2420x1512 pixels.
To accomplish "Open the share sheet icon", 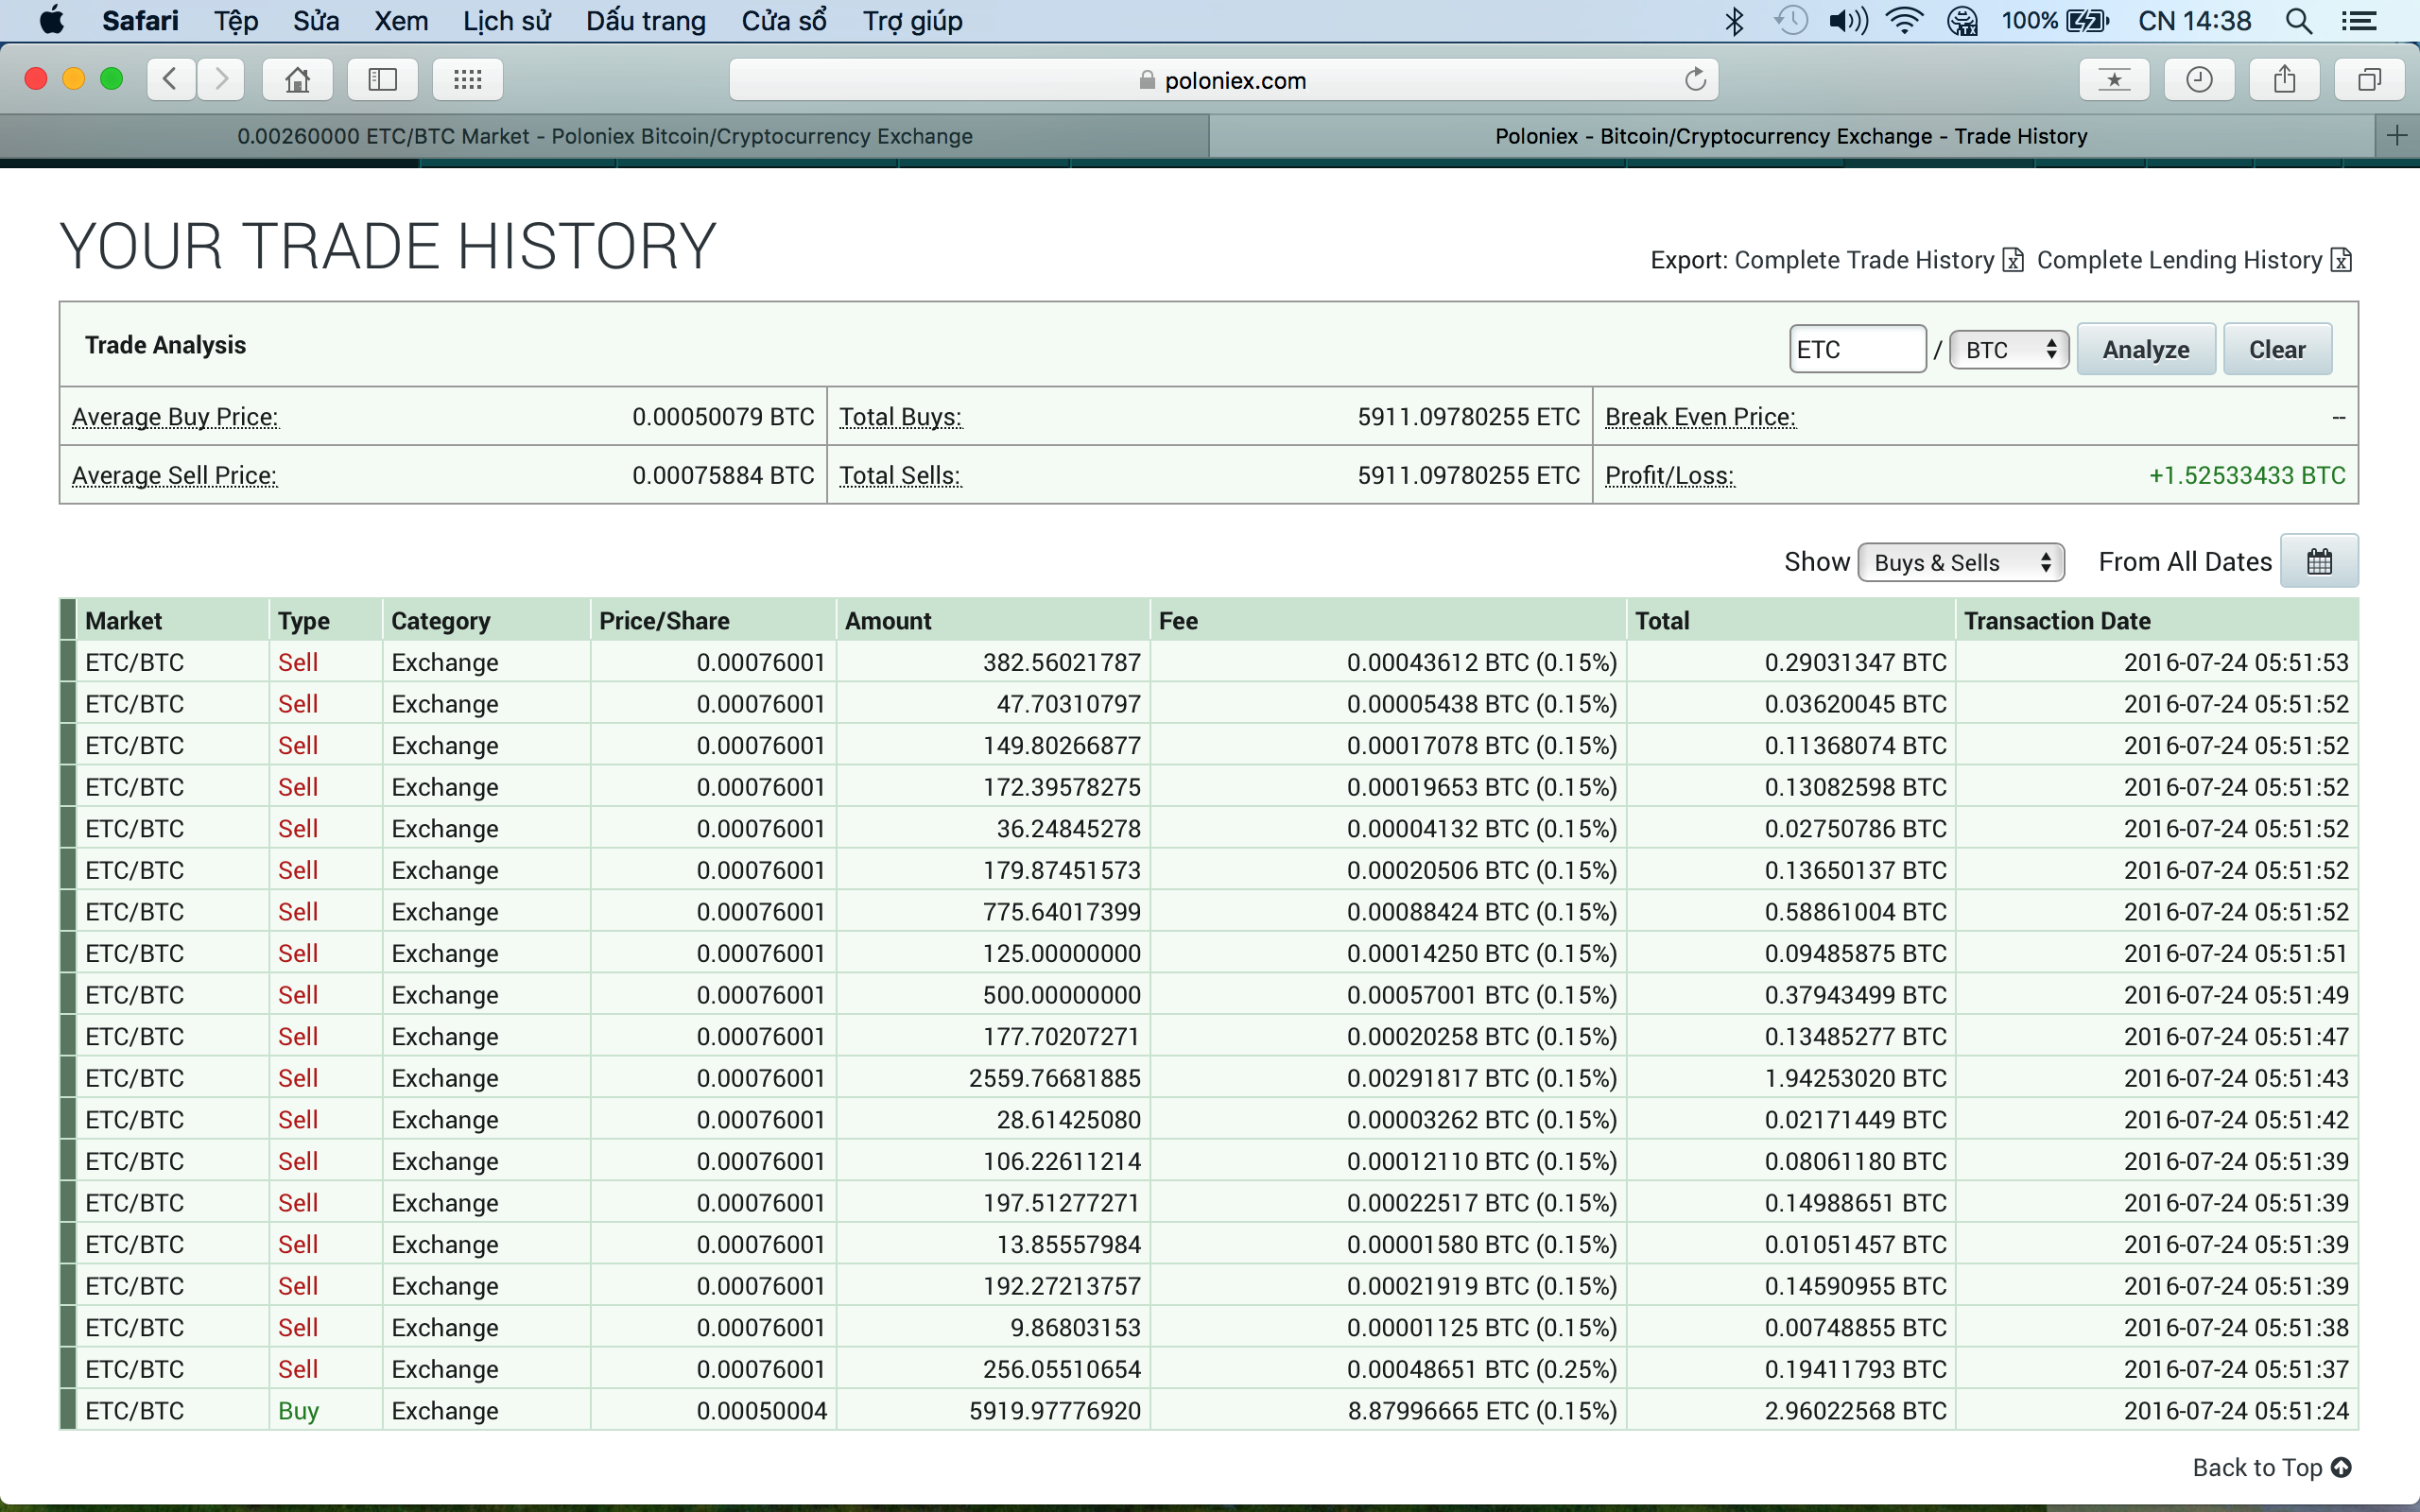I will [x=2284, y=80].
